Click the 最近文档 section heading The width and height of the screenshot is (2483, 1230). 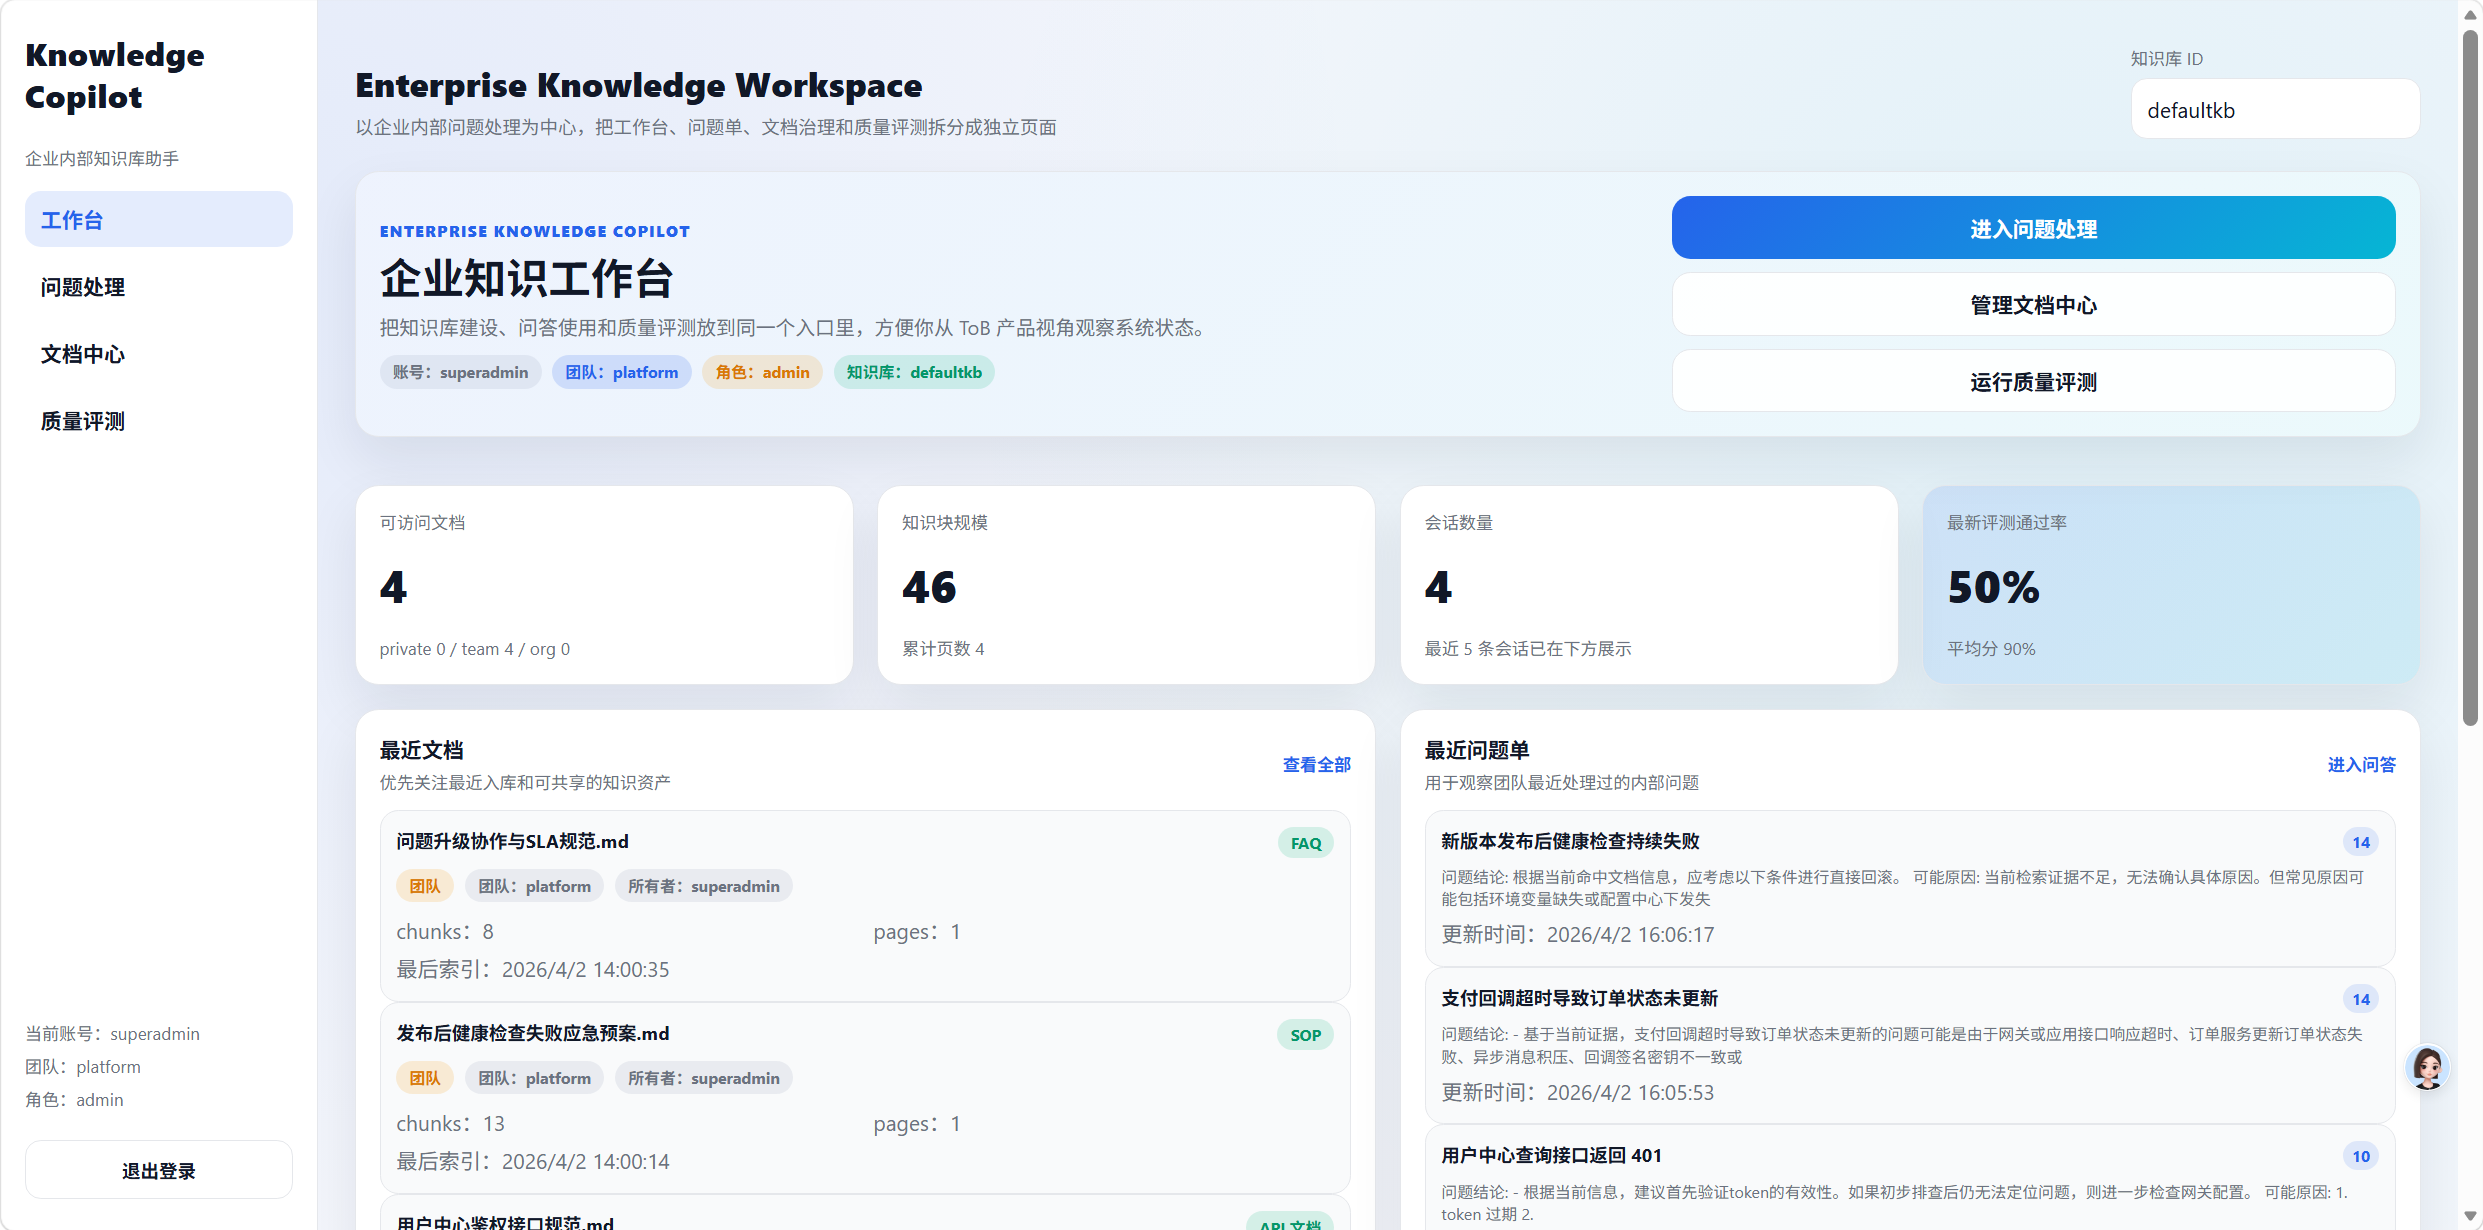tap(422, 750)
